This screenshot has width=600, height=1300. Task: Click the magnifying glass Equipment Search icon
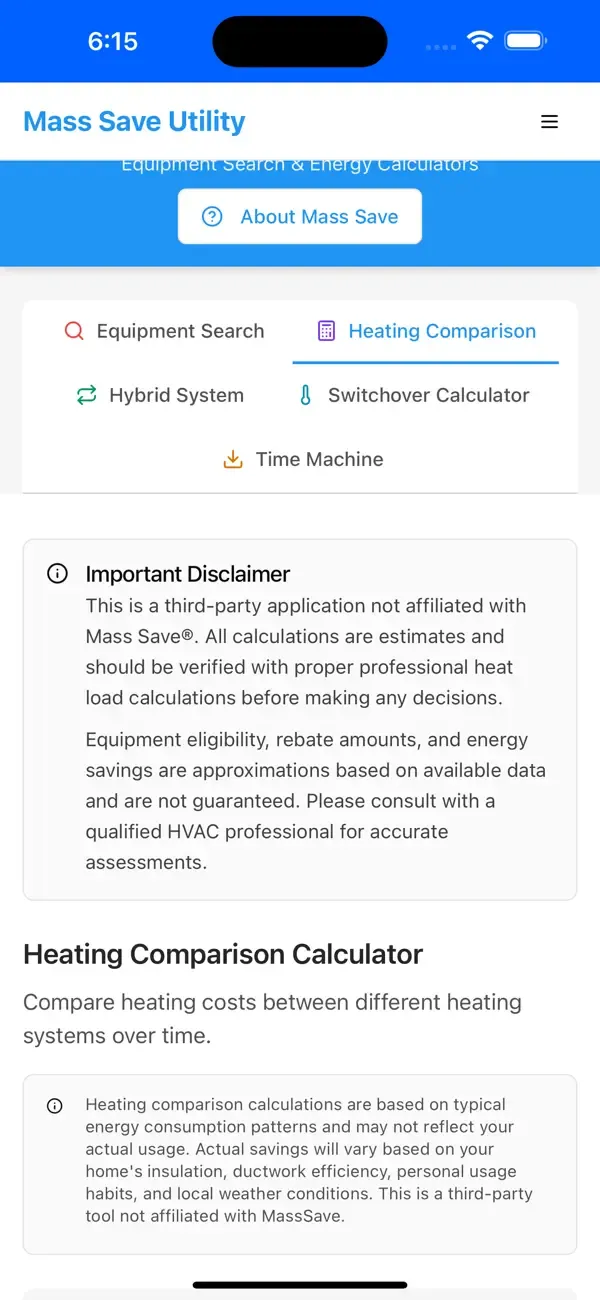(73, 330)
